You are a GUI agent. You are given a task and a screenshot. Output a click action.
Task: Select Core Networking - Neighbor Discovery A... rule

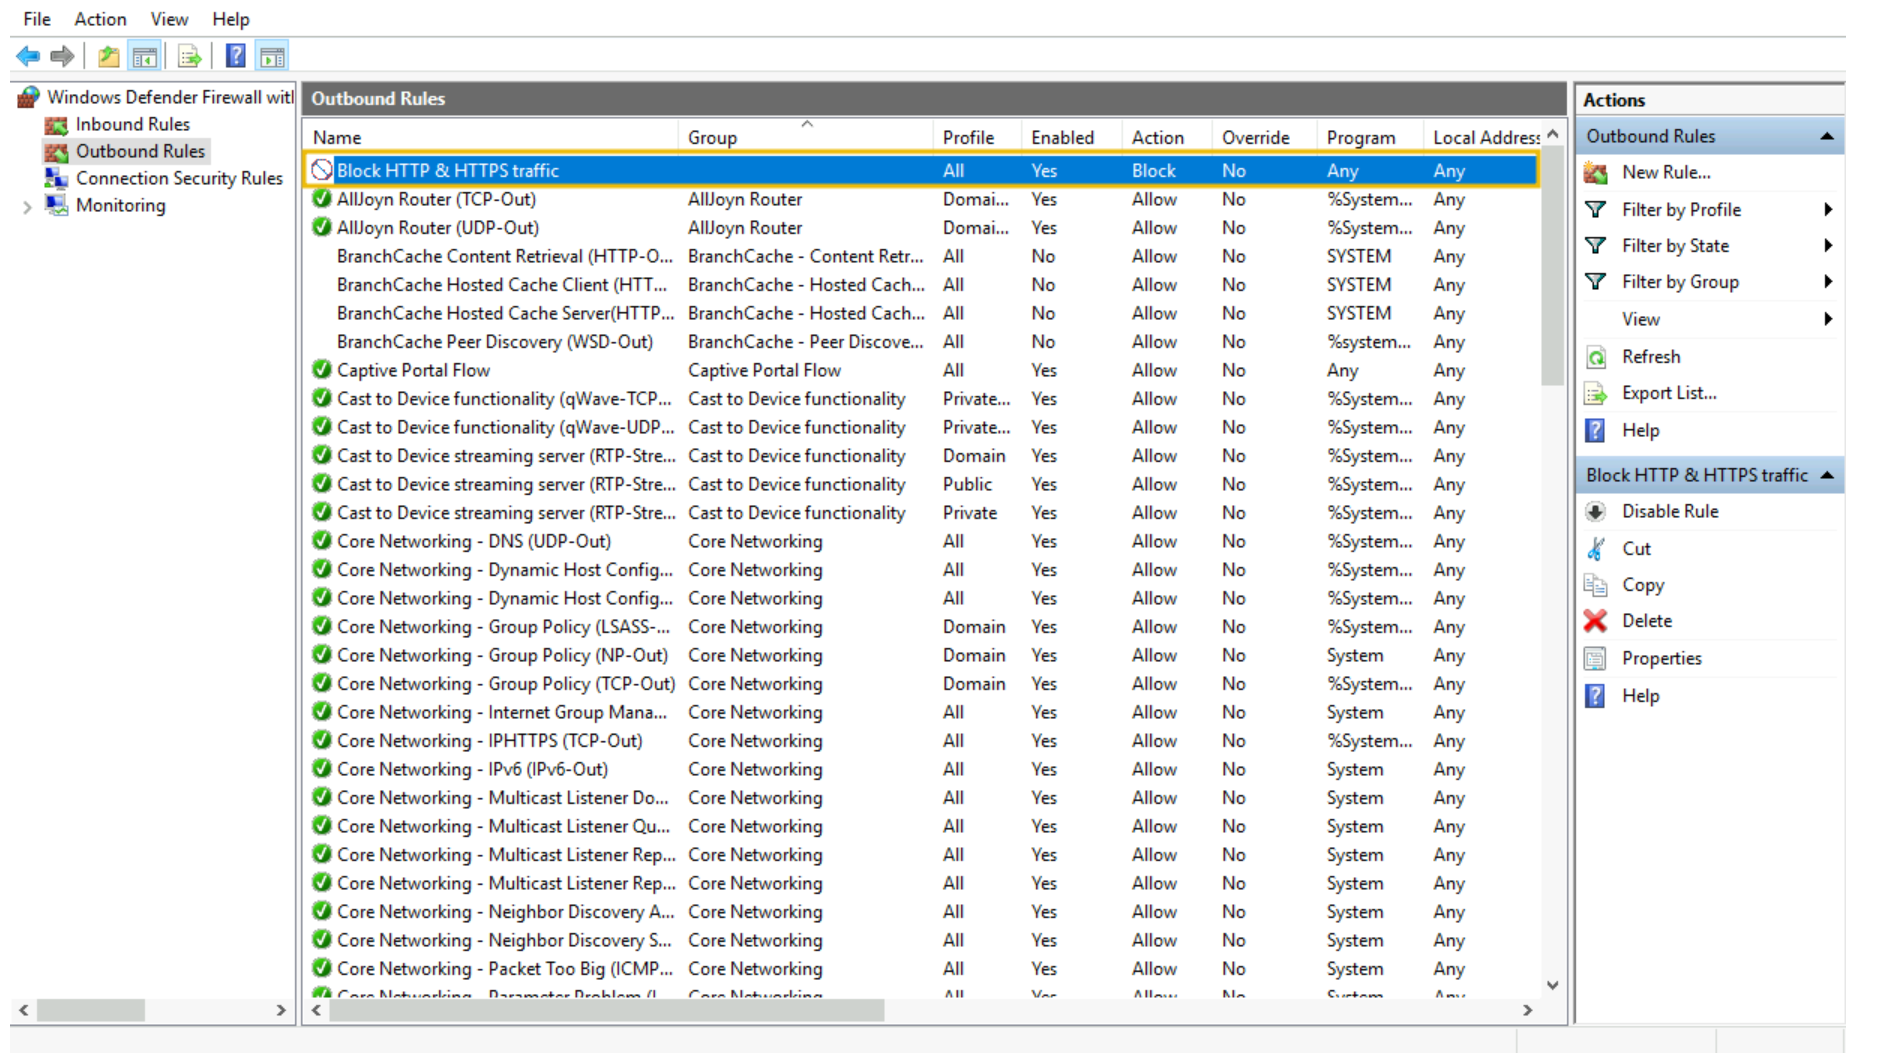coord(922,911)
